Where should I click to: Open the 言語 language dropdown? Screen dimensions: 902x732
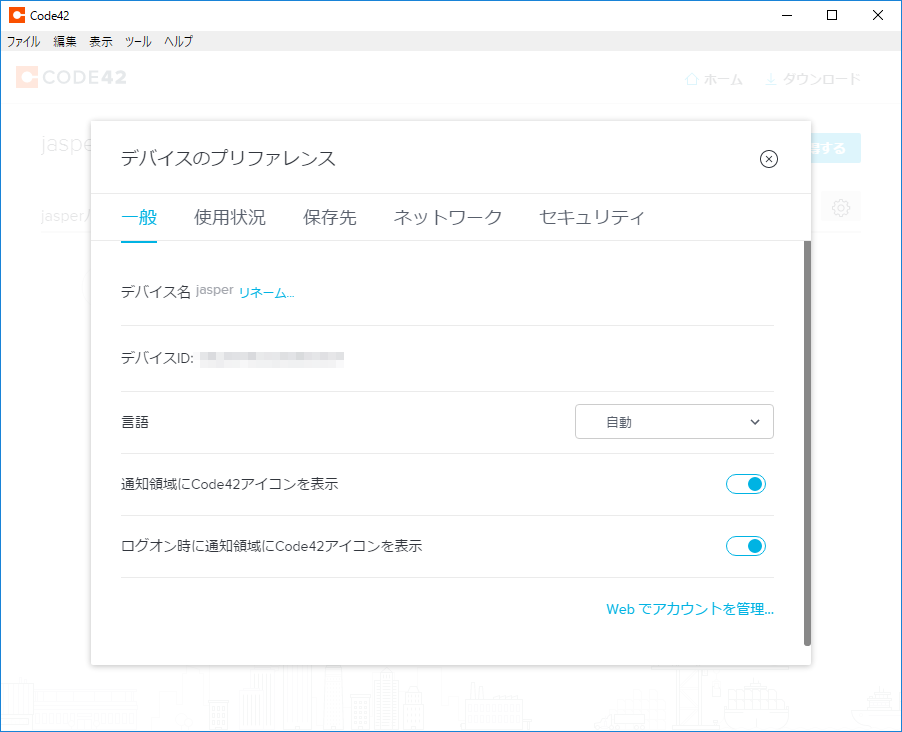[674, 422]
